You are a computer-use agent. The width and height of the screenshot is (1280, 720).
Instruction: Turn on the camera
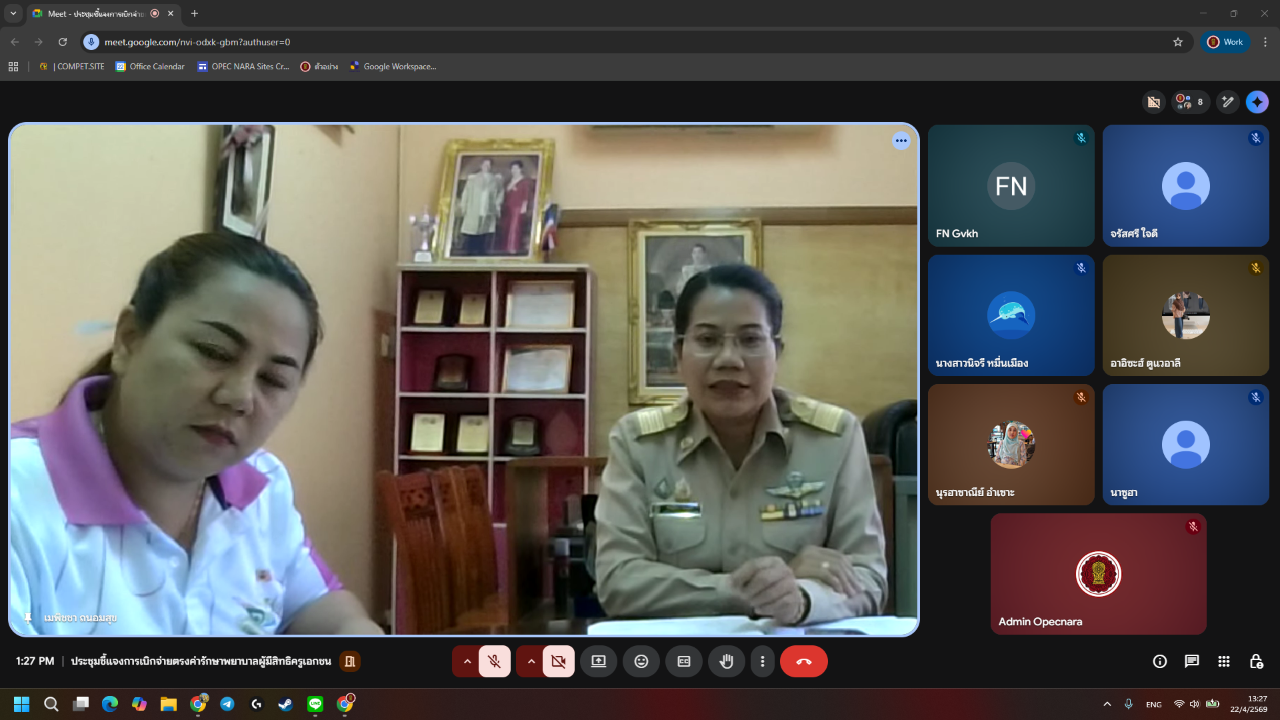(x=558, y=661)
